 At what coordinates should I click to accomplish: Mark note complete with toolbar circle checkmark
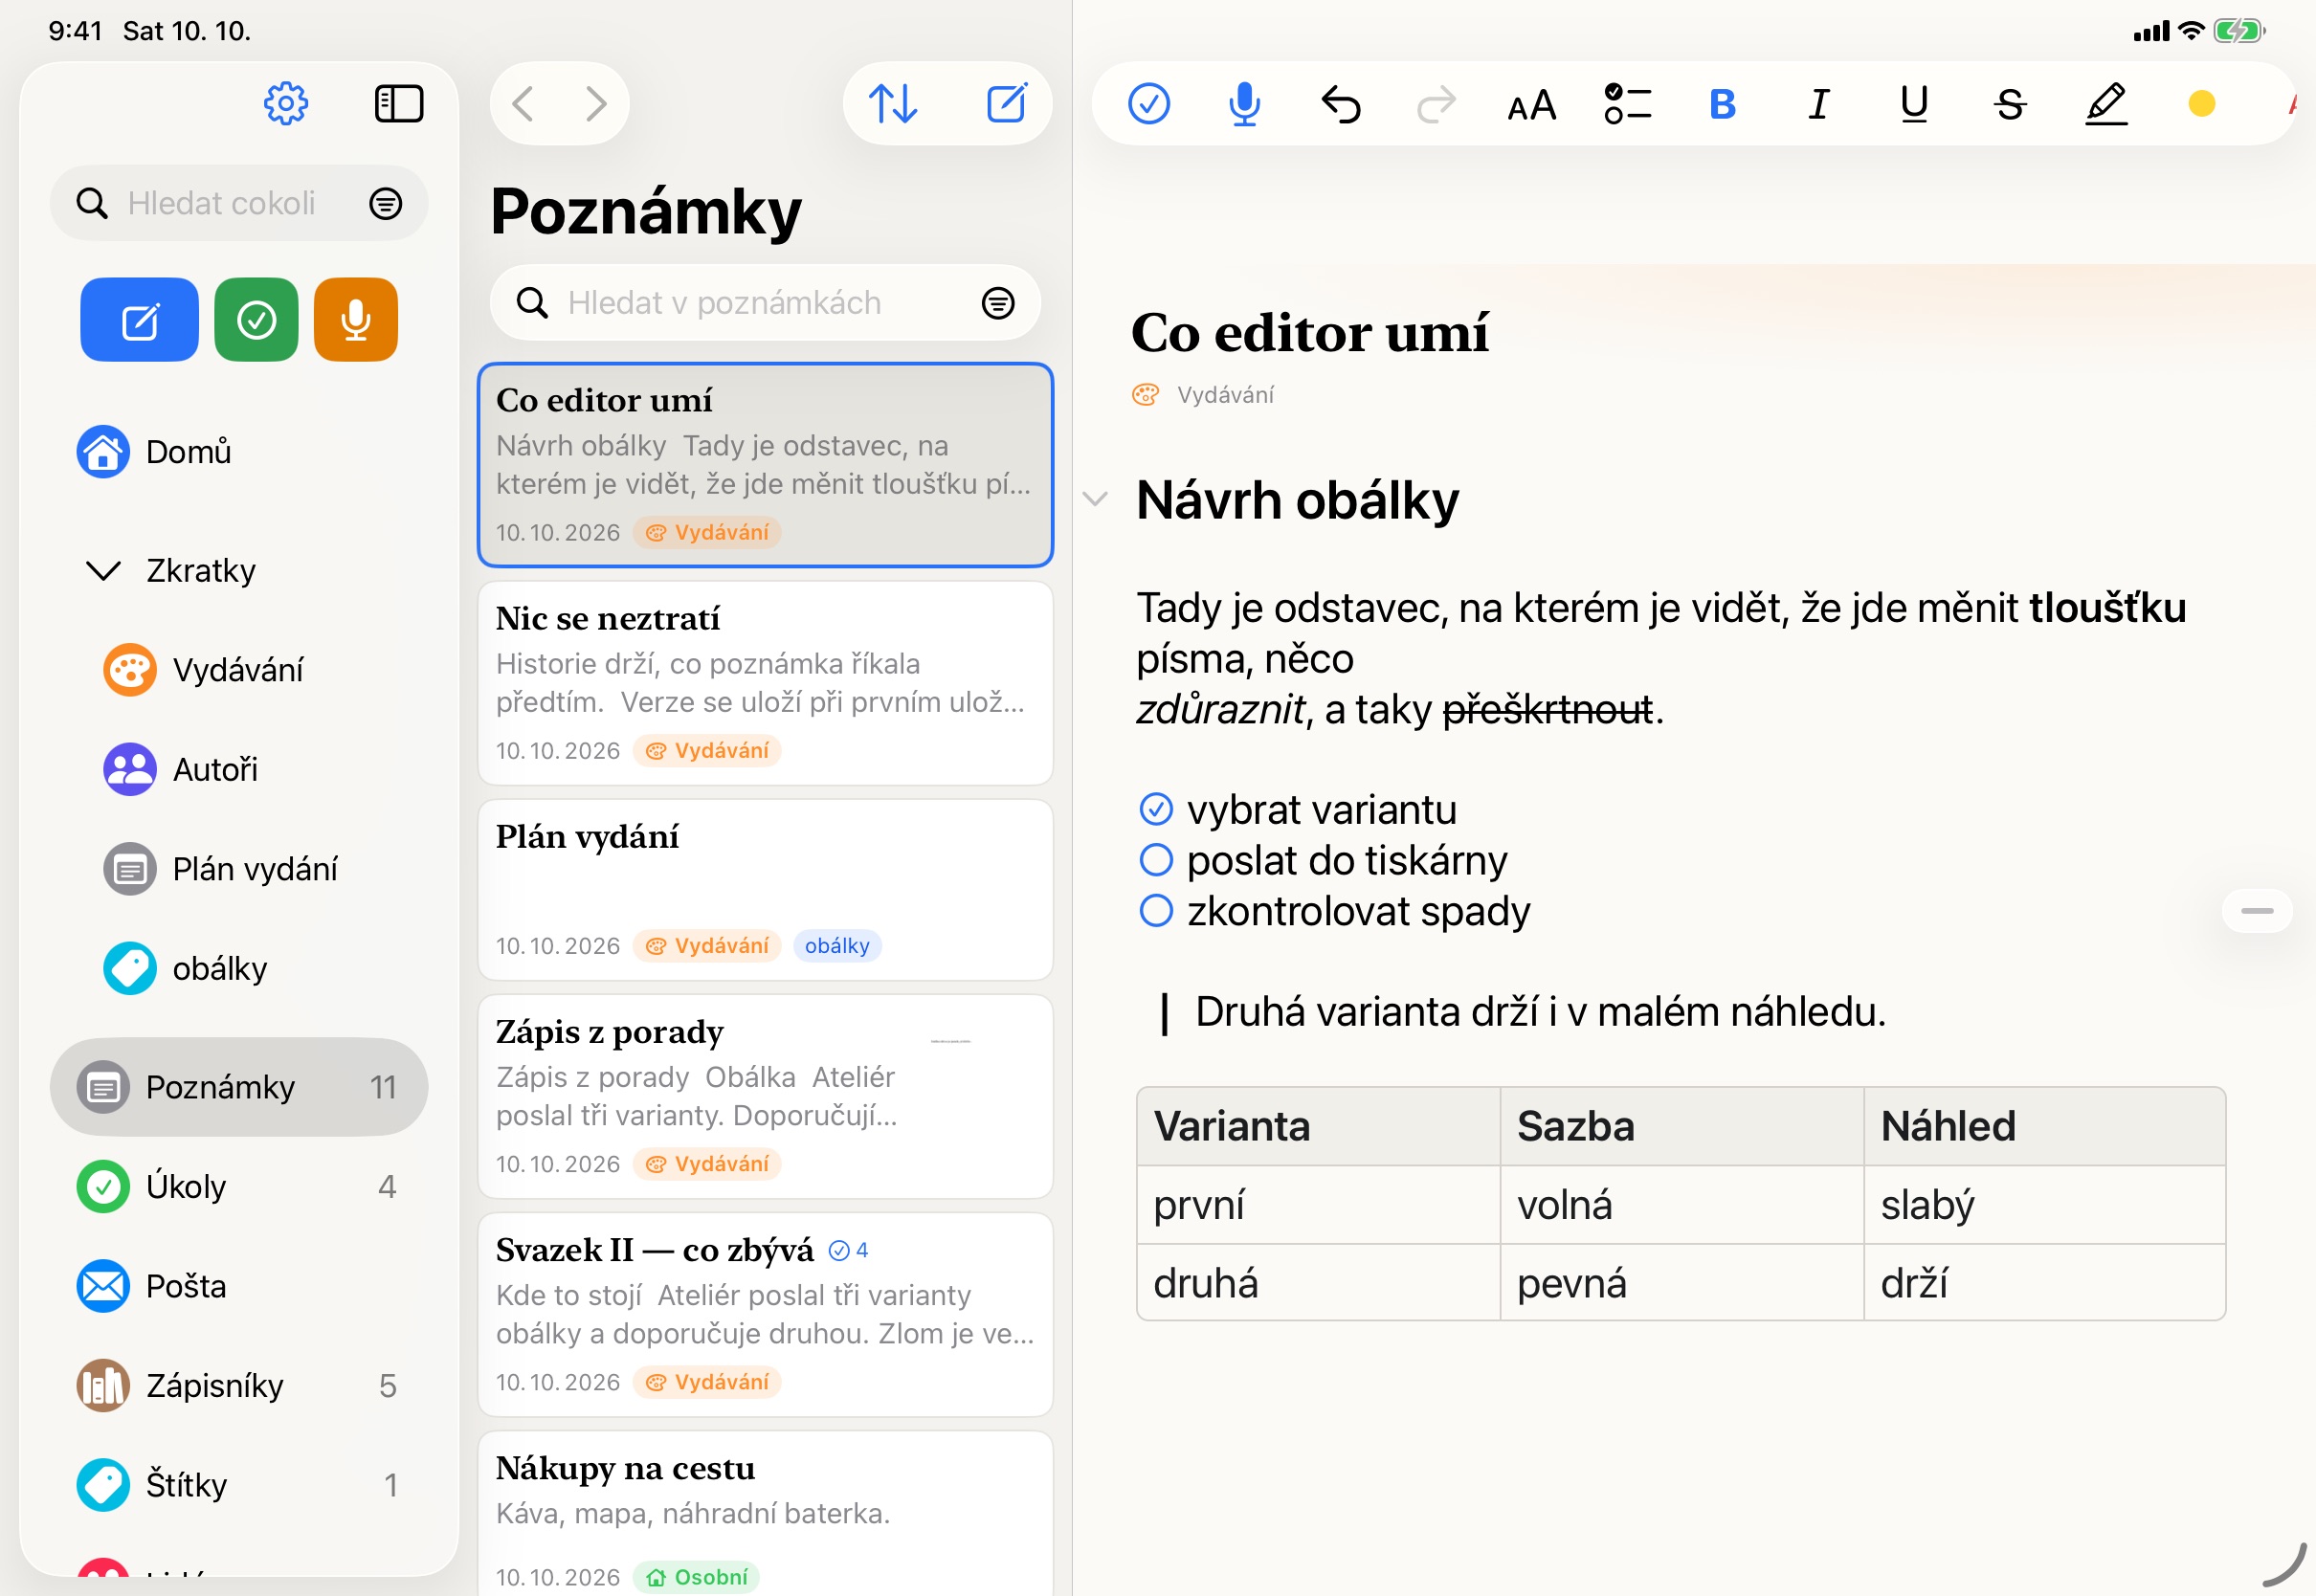coord(1149,103)
